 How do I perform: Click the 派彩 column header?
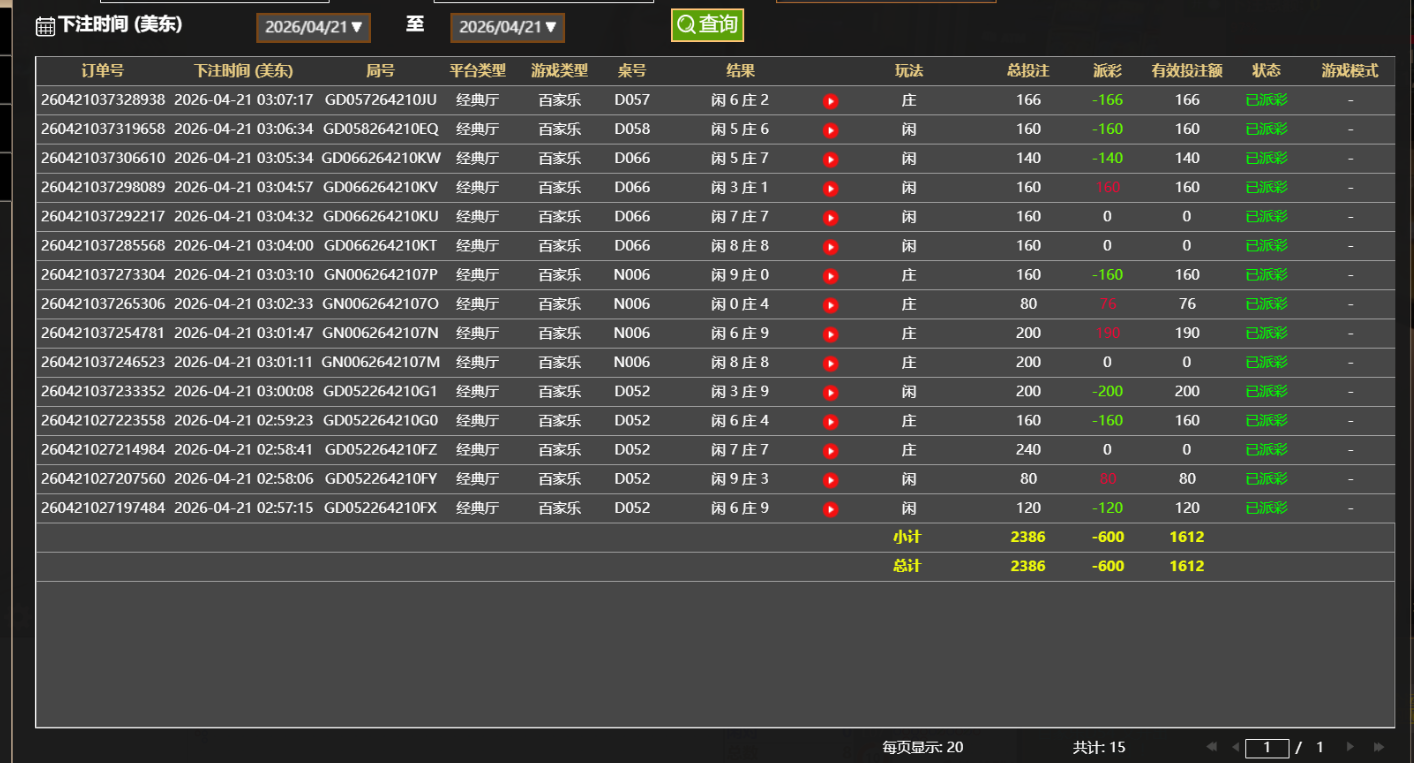1107,71
